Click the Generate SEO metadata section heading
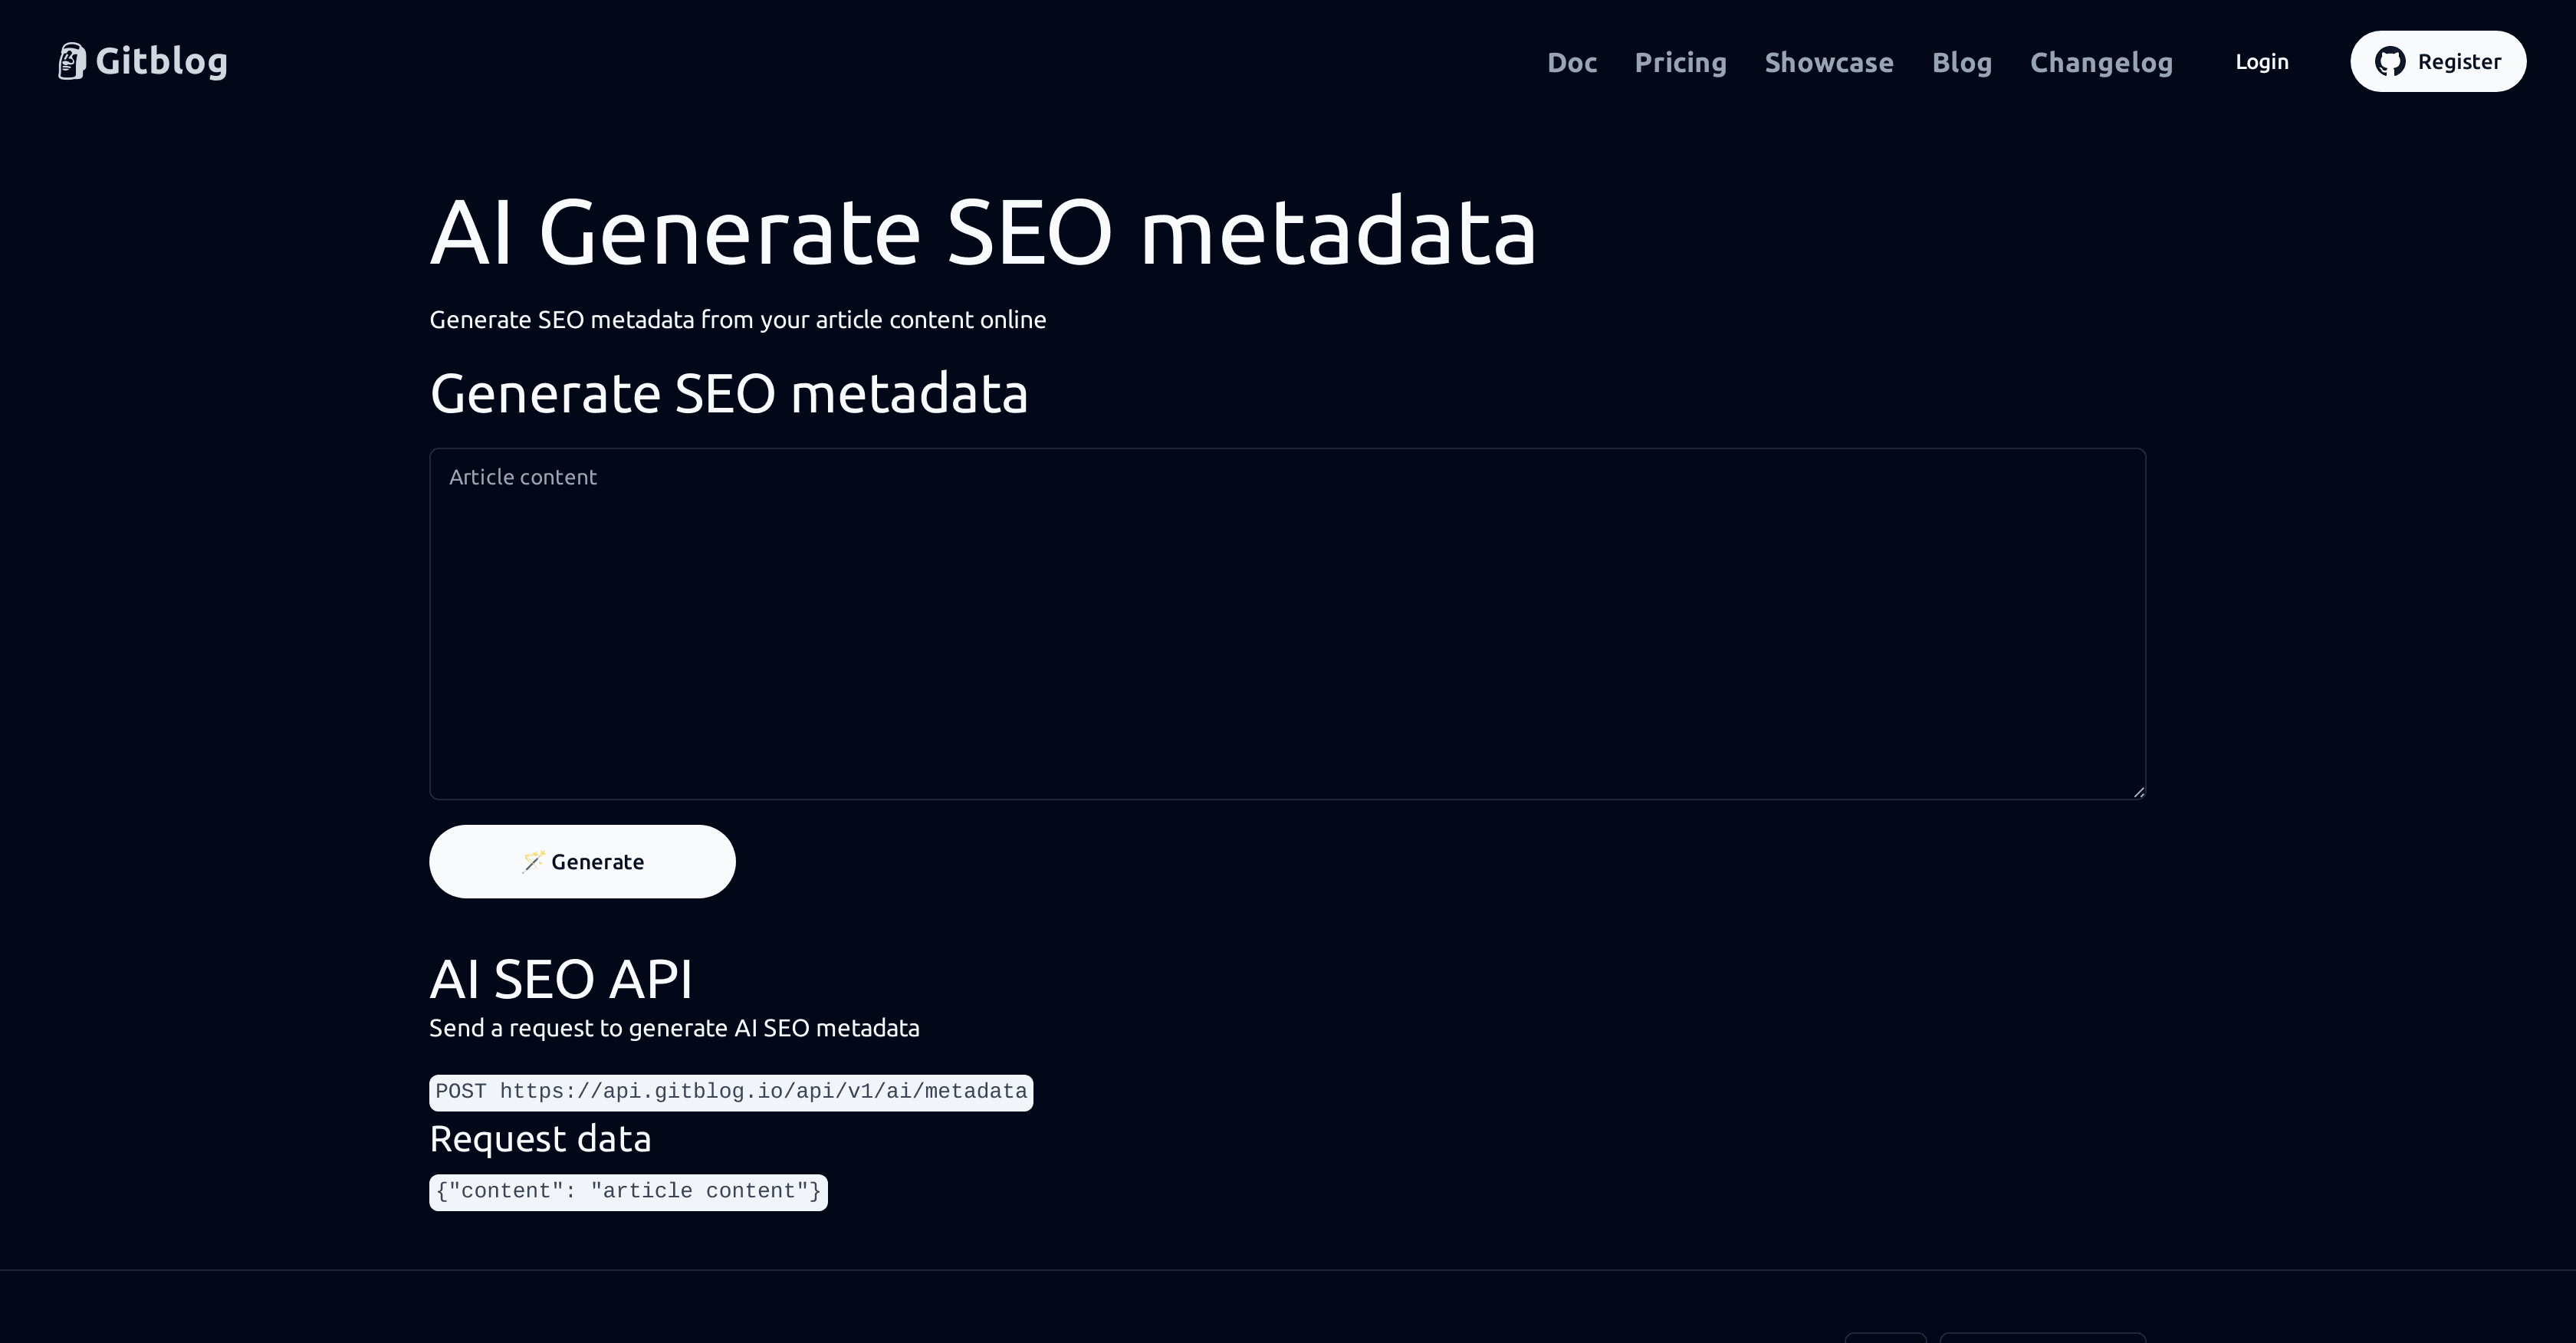The width and height of the screenshot is (2576, 1343). coord(730,392)
